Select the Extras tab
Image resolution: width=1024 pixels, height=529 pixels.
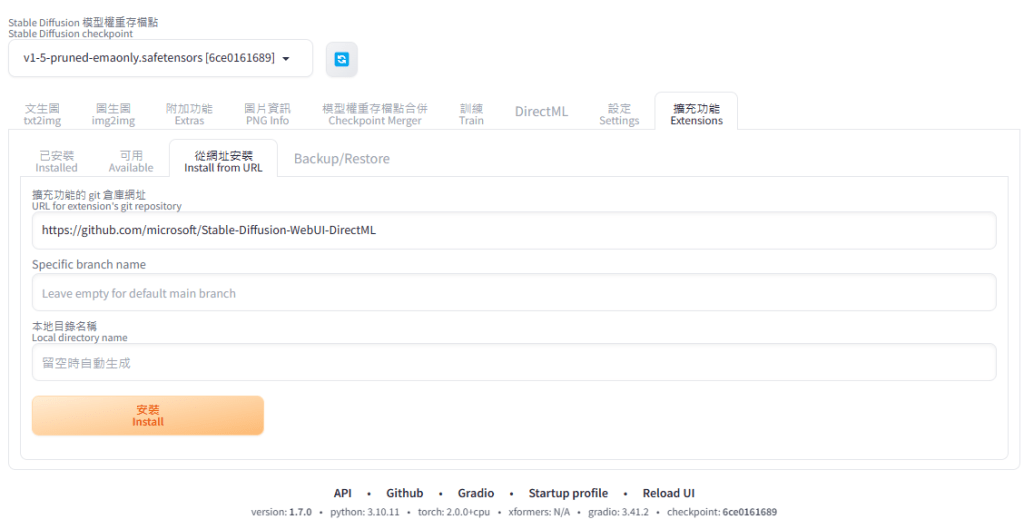tap(189, 114)
